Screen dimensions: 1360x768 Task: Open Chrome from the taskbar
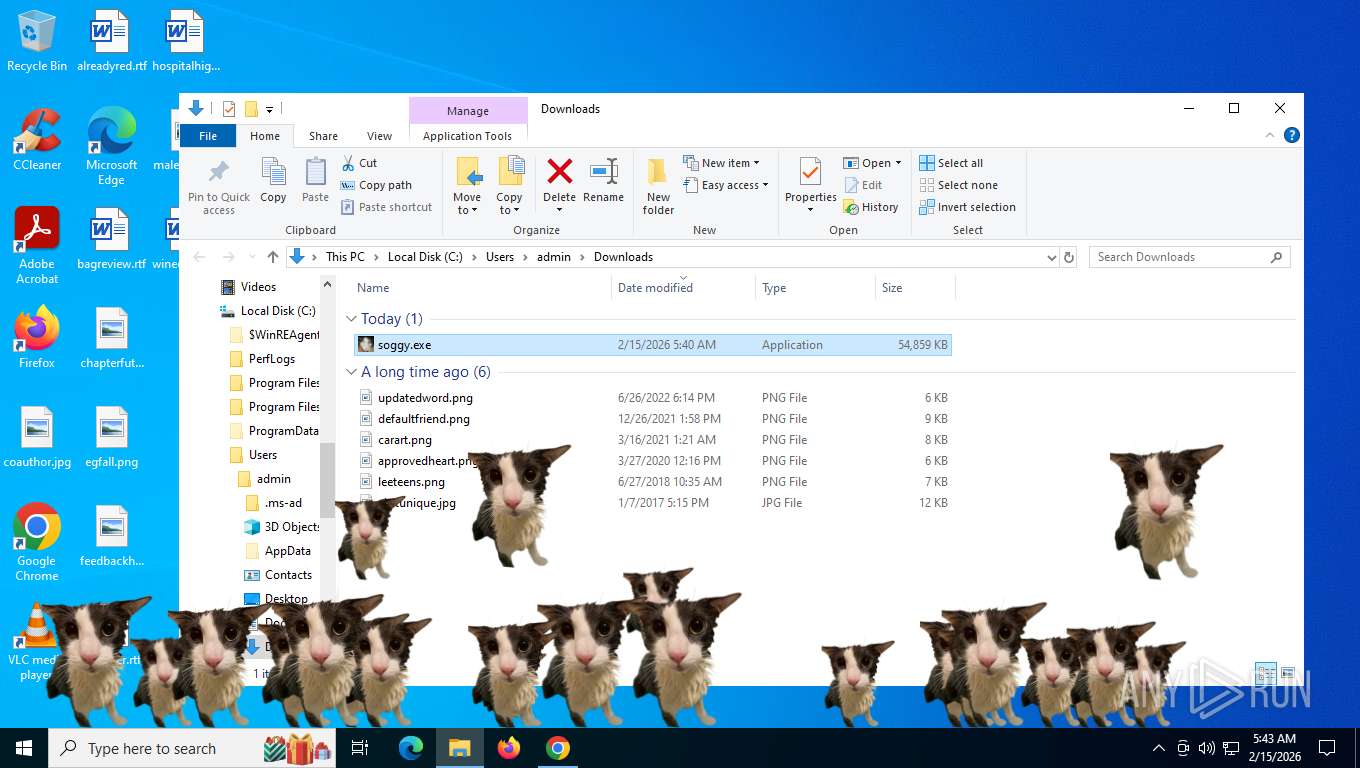tap(558, 748)
